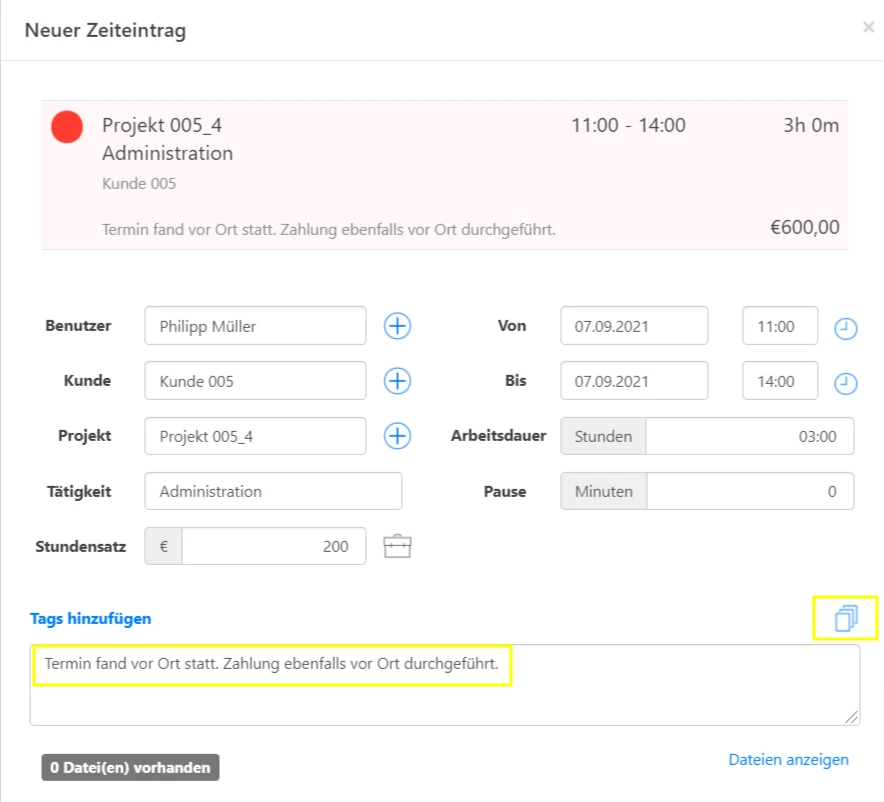Open Tags hinzufügen
Image resolution: width=884 pixels, height=802 pixels.
point(89,618)
